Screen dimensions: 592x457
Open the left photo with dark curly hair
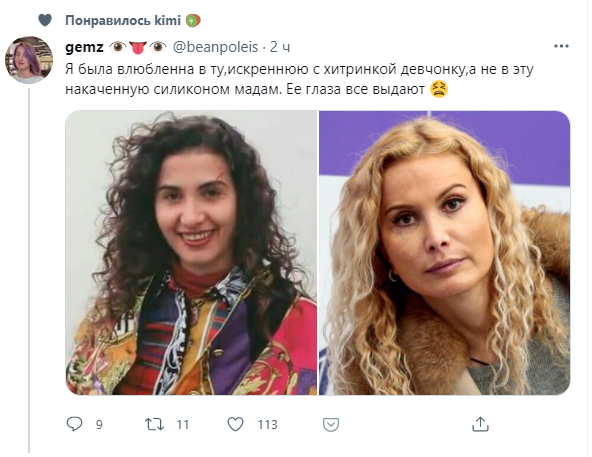pos(191,253)
